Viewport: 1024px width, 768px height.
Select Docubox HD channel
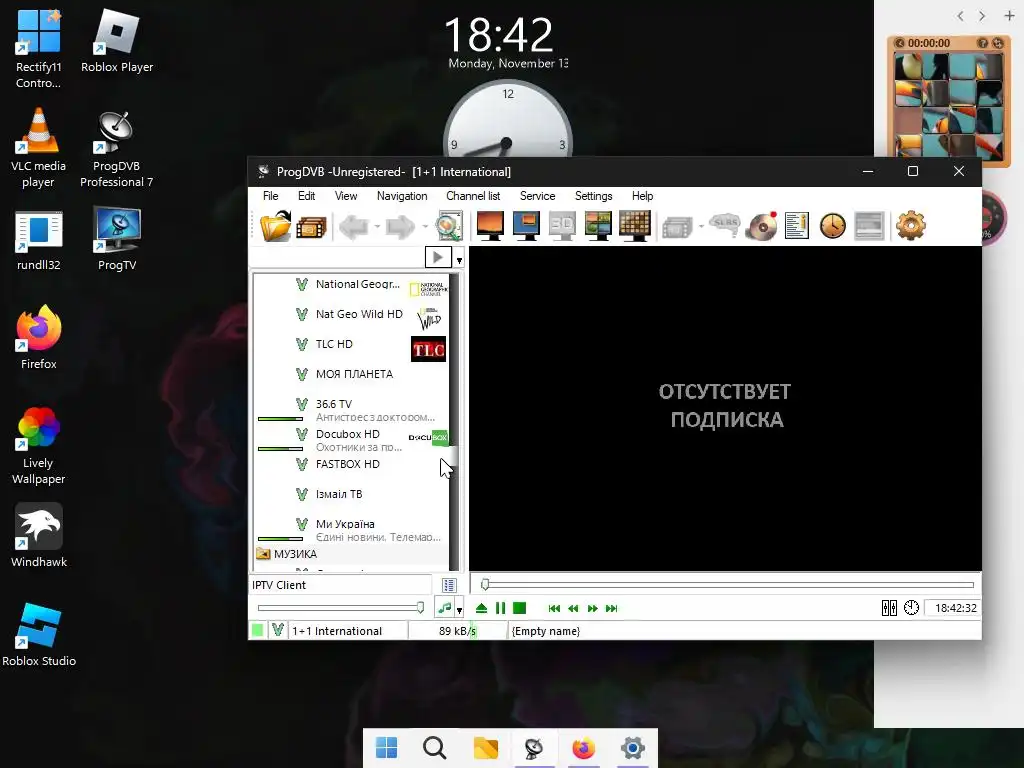coord(353,440)
